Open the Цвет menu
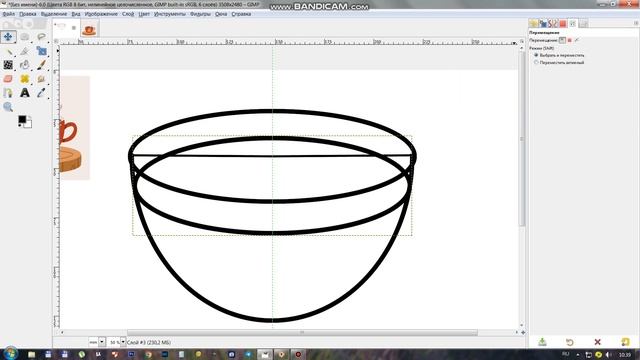 click(x=144, y=14)
